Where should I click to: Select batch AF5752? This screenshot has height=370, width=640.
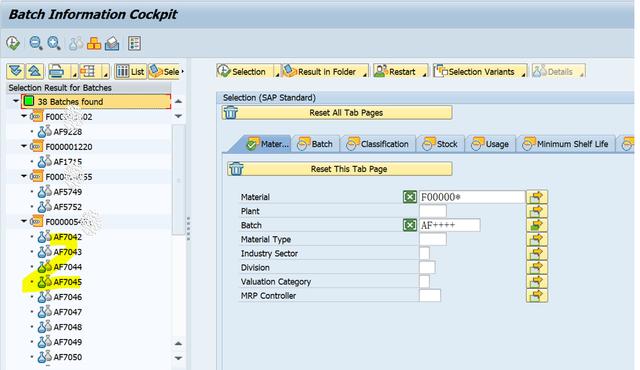click(x=68, y=207)
